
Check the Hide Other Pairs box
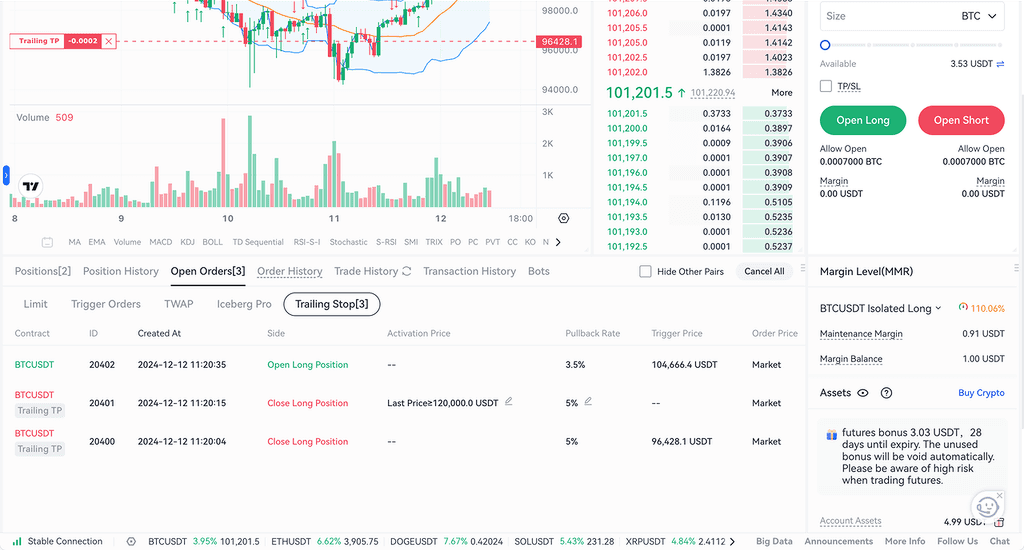[645, 271]
